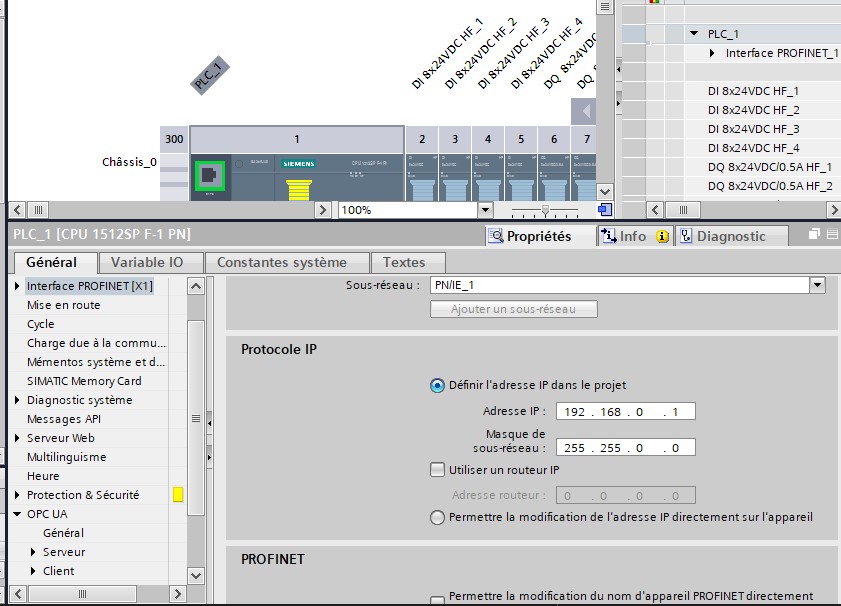Click the arrow button hiding module labels
This screenshot has height=606, width=841.
tap(584, 112)
